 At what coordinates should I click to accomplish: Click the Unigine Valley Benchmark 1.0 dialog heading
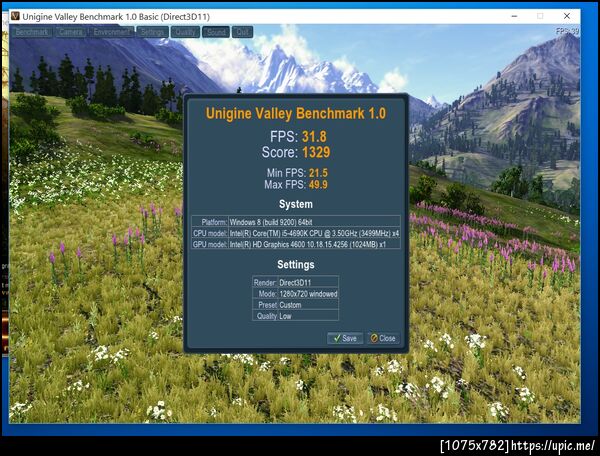coord(296,114)
